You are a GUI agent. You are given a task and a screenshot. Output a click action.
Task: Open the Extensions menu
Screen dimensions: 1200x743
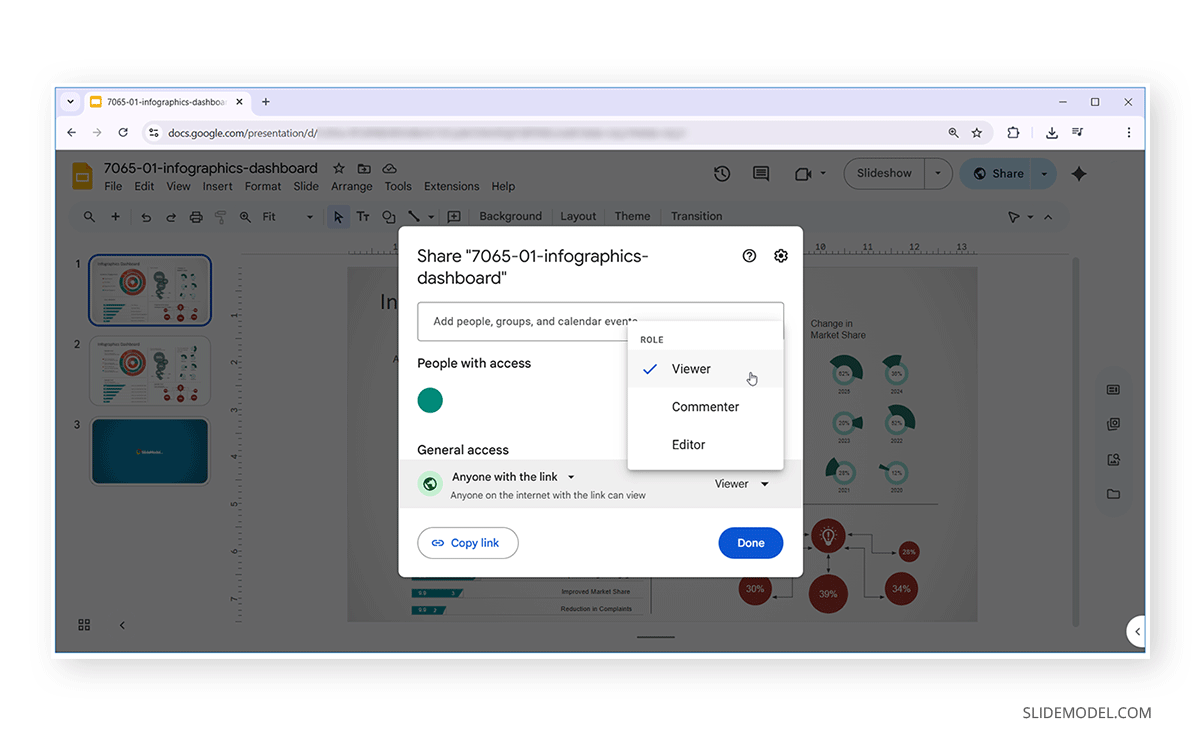coord(451,185)
